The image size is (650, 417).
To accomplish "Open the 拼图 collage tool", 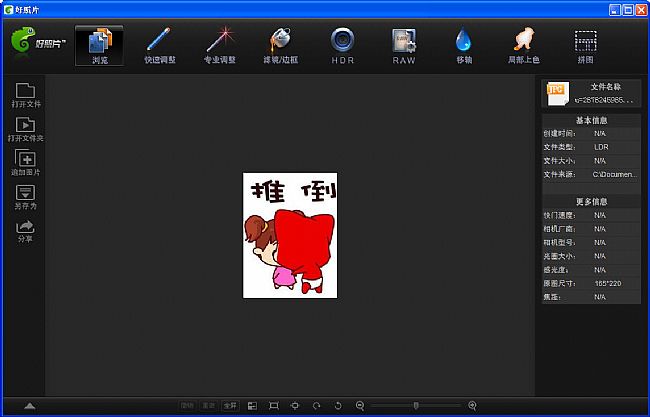I will (586, 44).
